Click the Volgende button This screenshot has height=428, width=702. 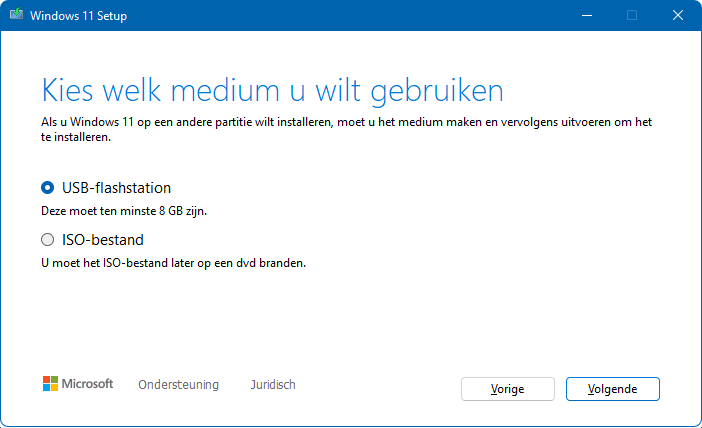612,389
